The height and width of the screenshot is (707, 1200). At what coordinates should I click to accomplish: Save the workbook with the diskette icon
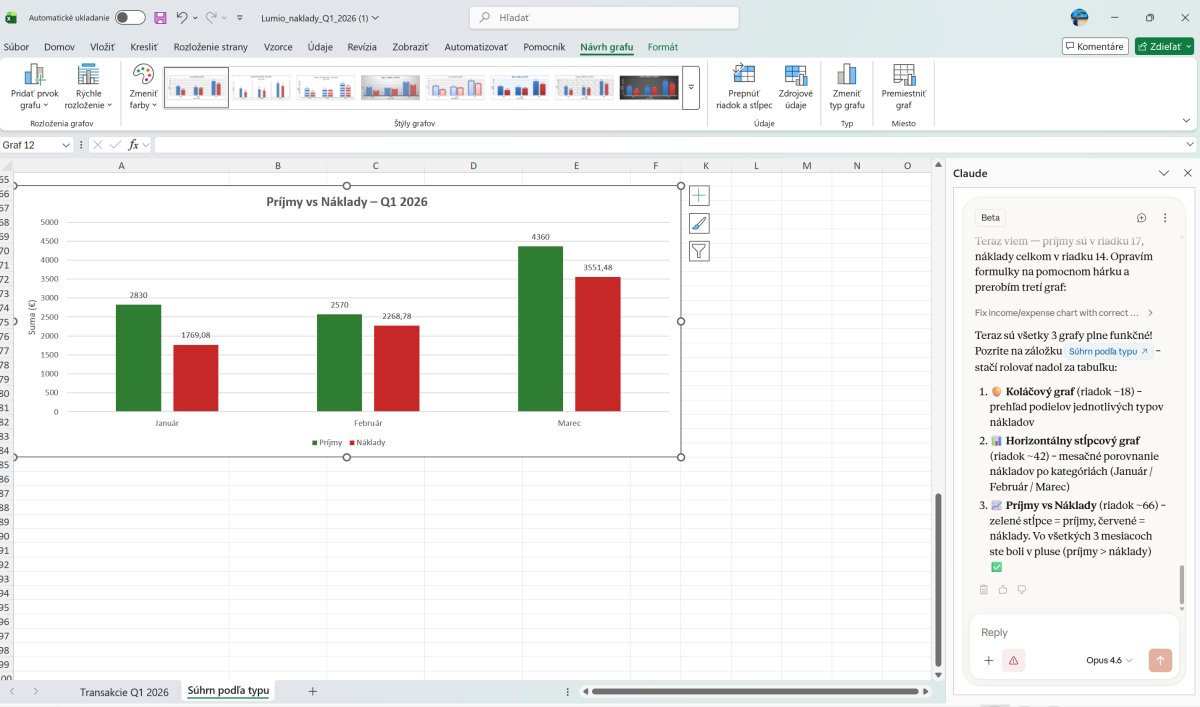point(160,18)
